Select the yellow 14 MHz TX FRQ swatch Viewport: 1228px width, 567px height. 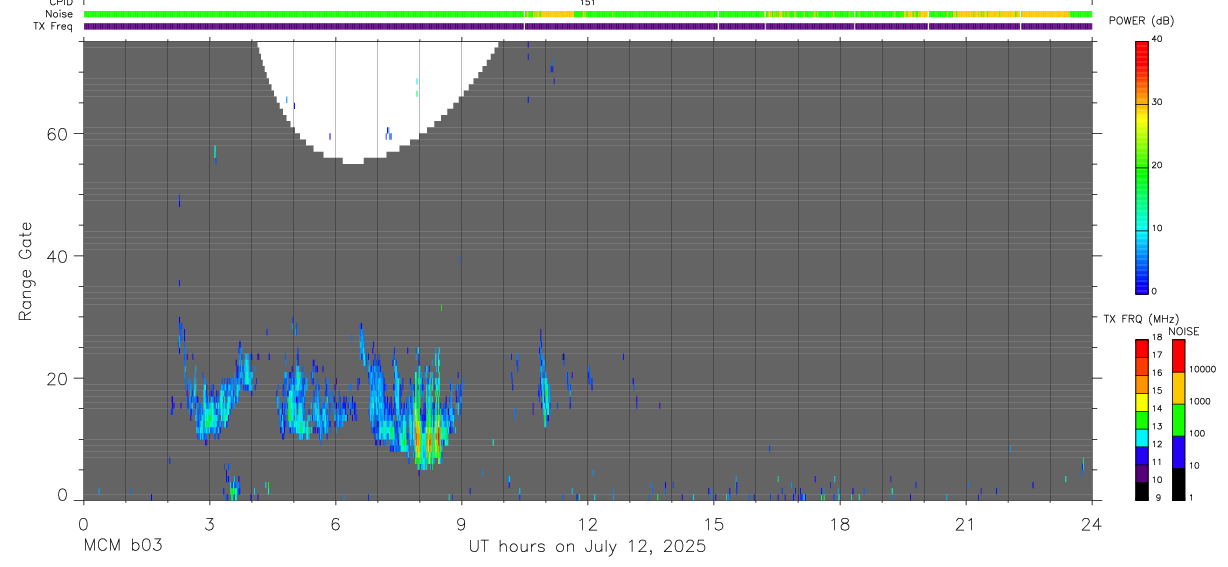1142,404
